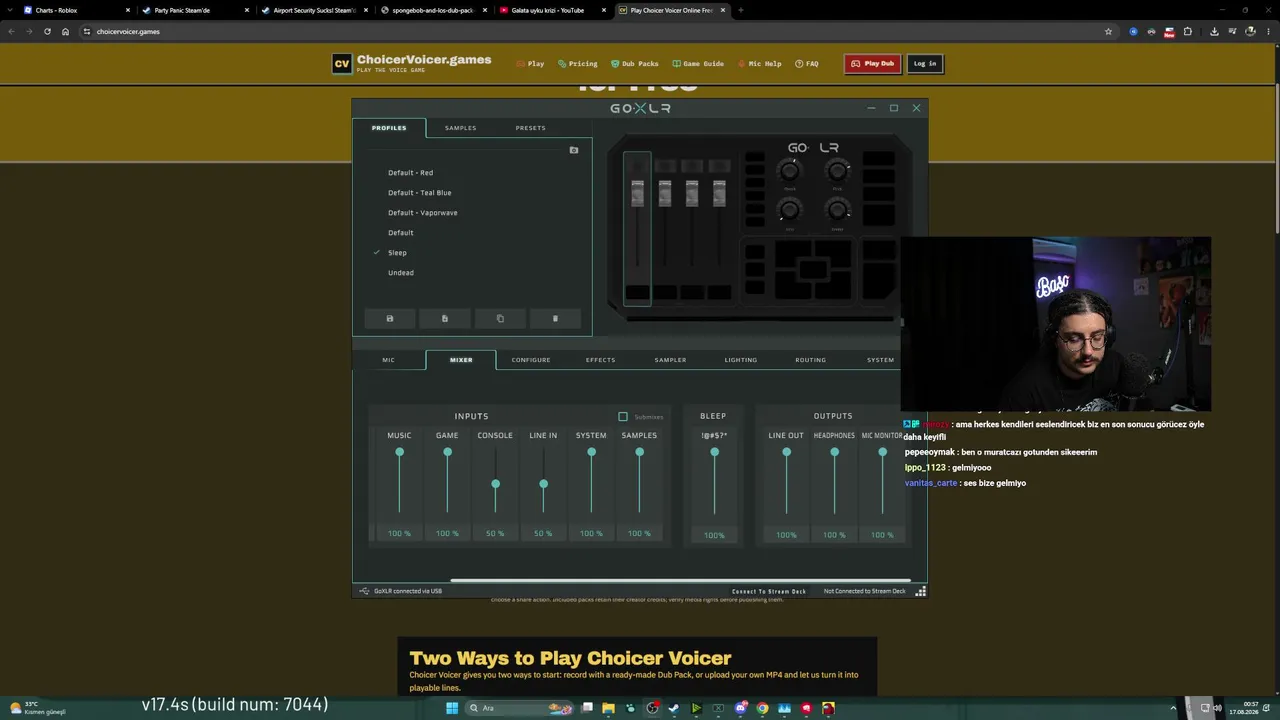Click the Log in button
This screenshot has width=1280, height=720.
pyautogui.click(x=925, y=63)
